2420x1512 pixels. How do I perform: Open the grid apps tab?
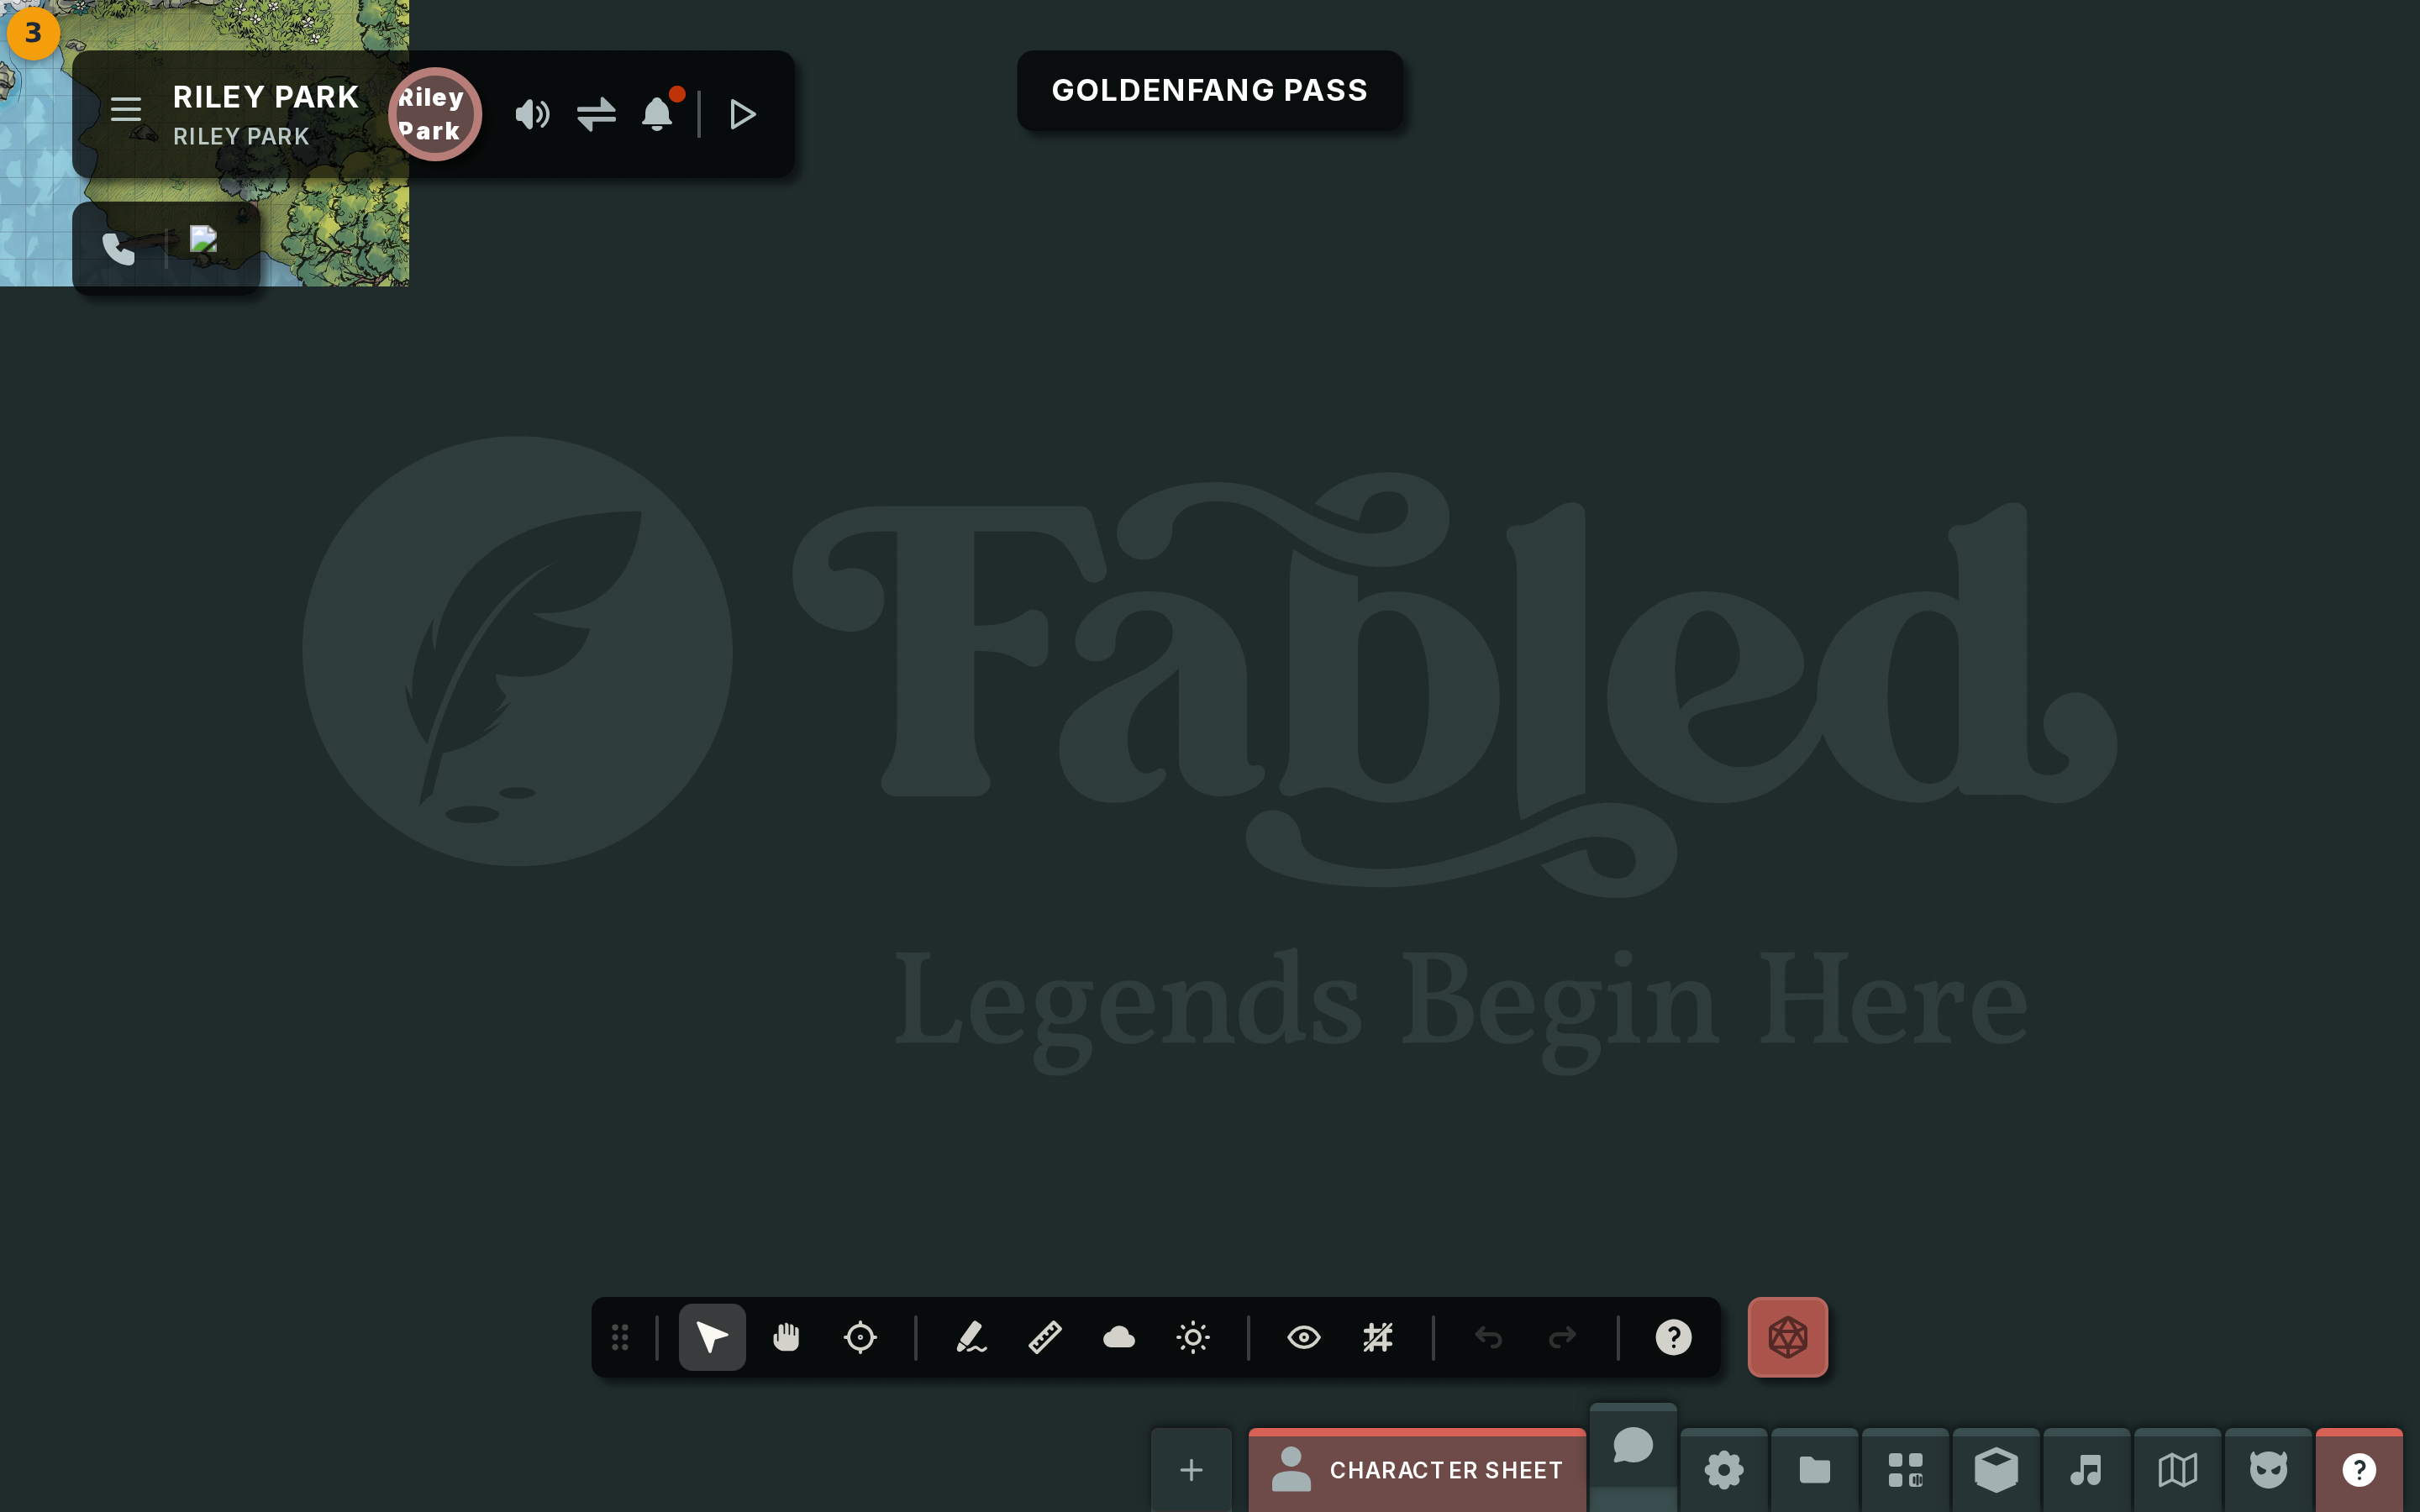[1906, 1470]
